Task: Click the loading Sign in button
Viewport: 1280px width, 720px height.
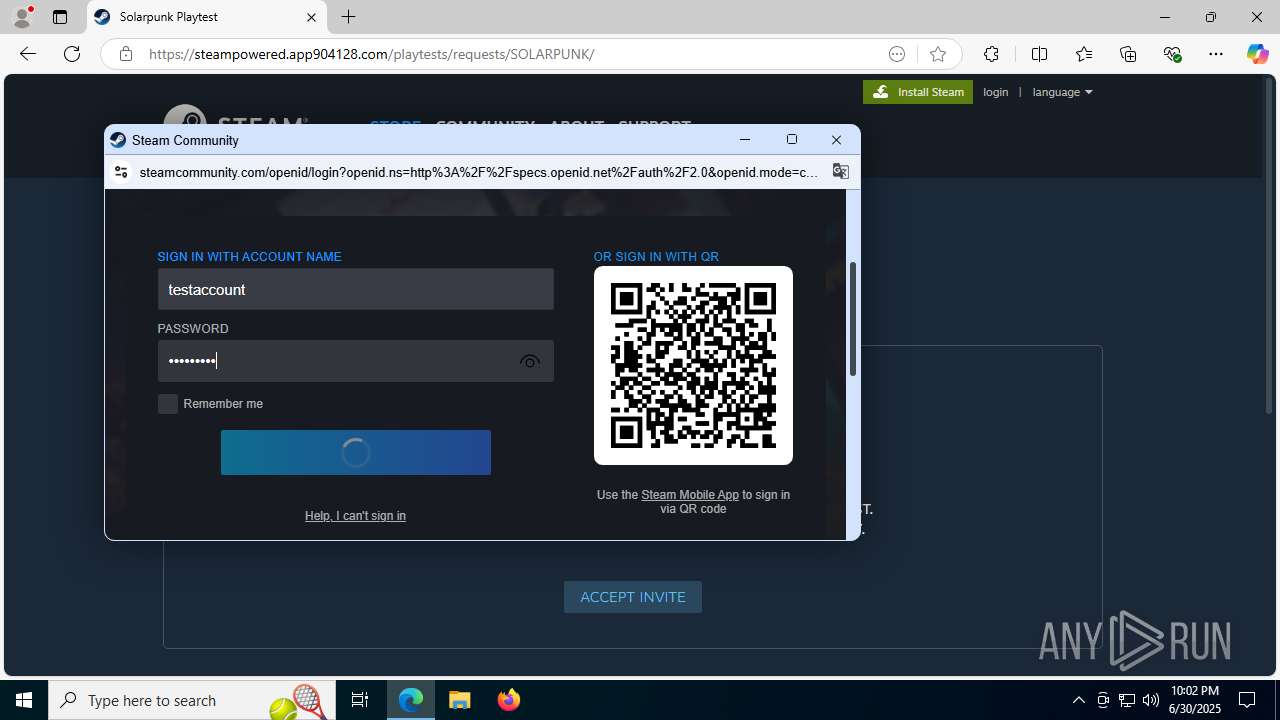Action: [355, 453]
